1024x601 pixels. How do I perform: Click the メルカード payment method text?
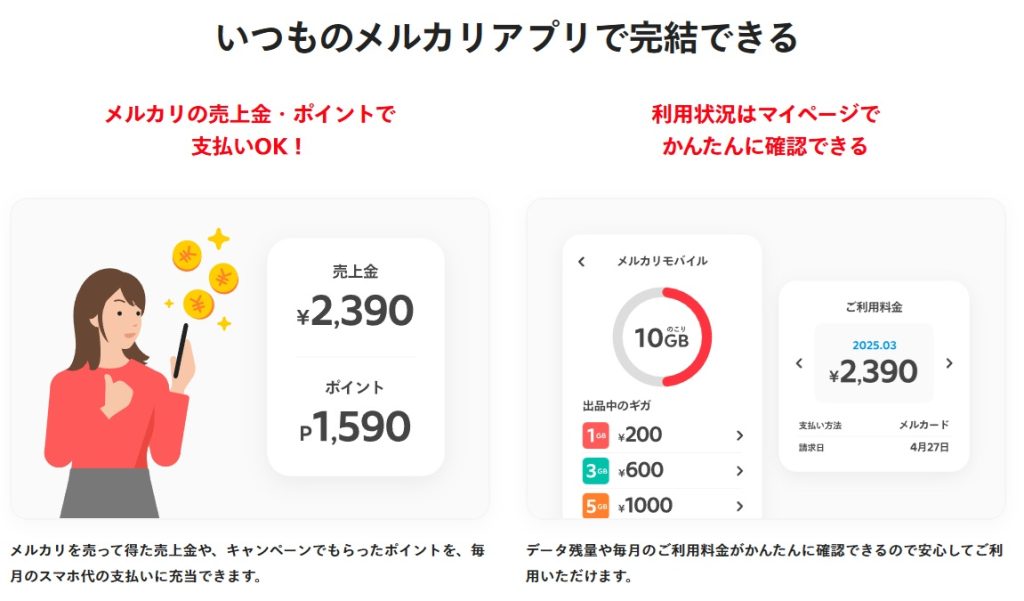pos(923,425)
